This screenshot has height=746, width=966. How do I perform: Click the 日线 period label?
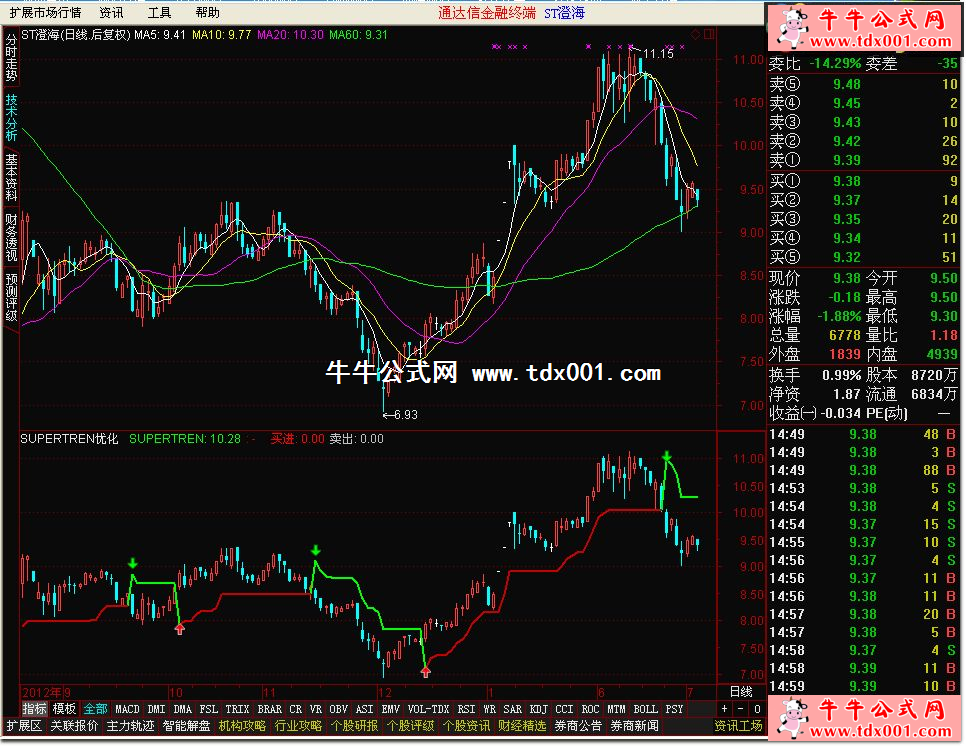741,691
